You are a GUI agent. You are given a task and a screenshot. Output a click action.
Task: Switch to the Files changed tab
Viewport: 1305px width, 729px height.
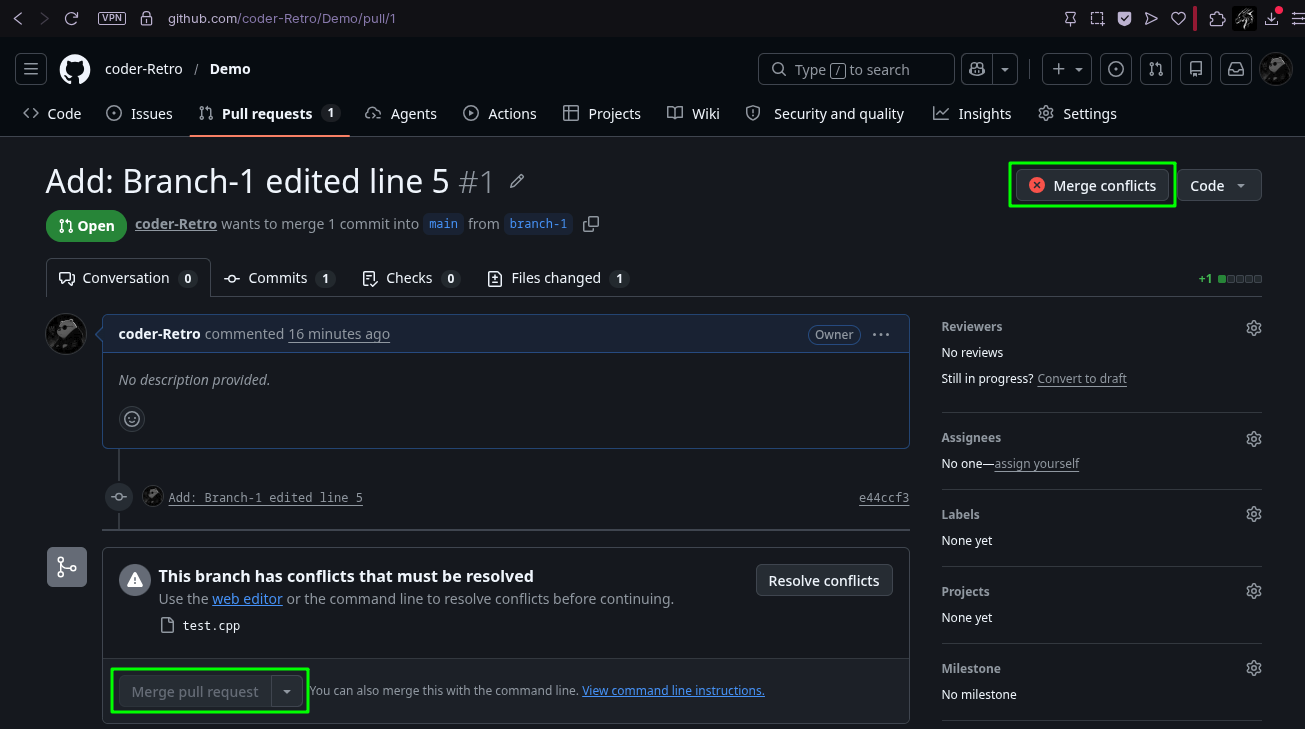coord(557,278)
